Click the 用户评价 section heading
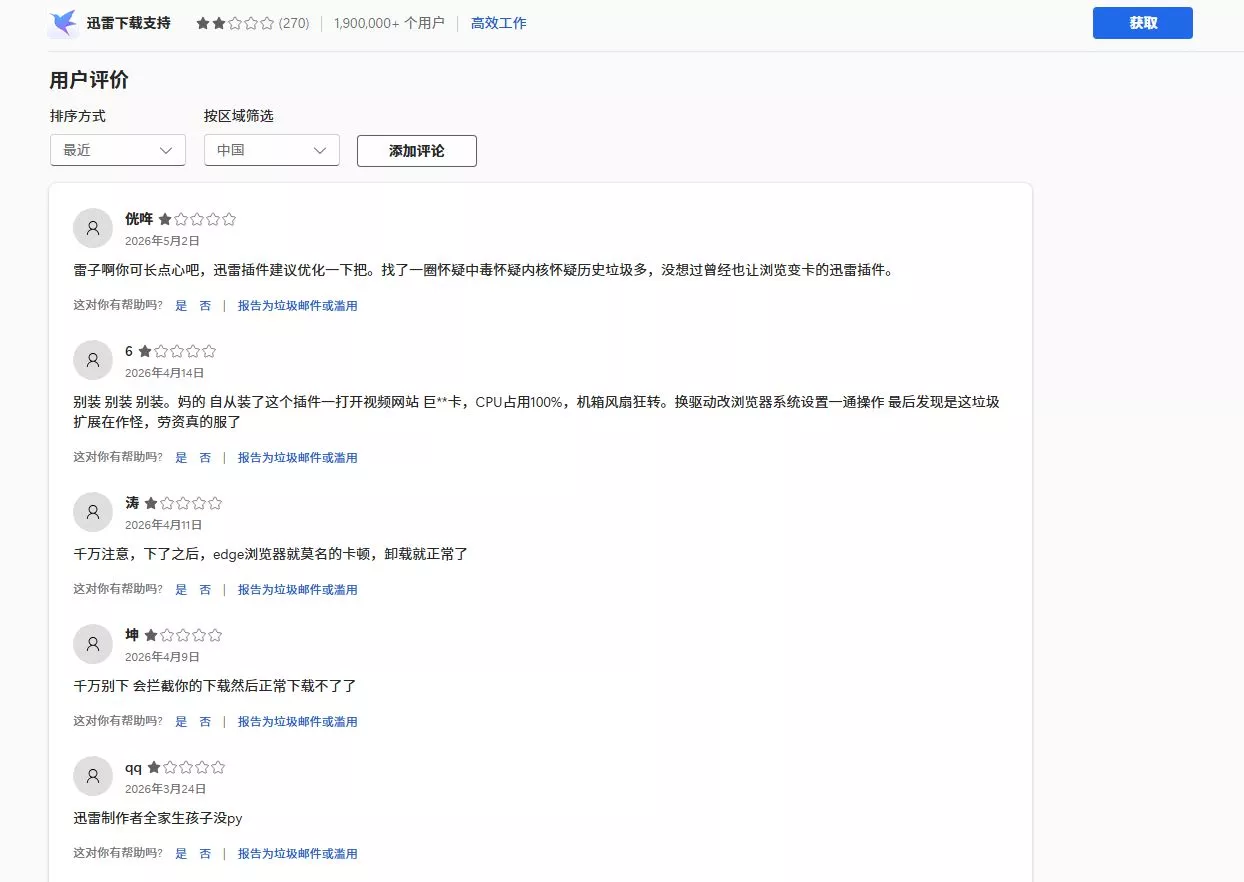Image resolution: width=1244 pixels, height=882 pixels. click(89, 81)
